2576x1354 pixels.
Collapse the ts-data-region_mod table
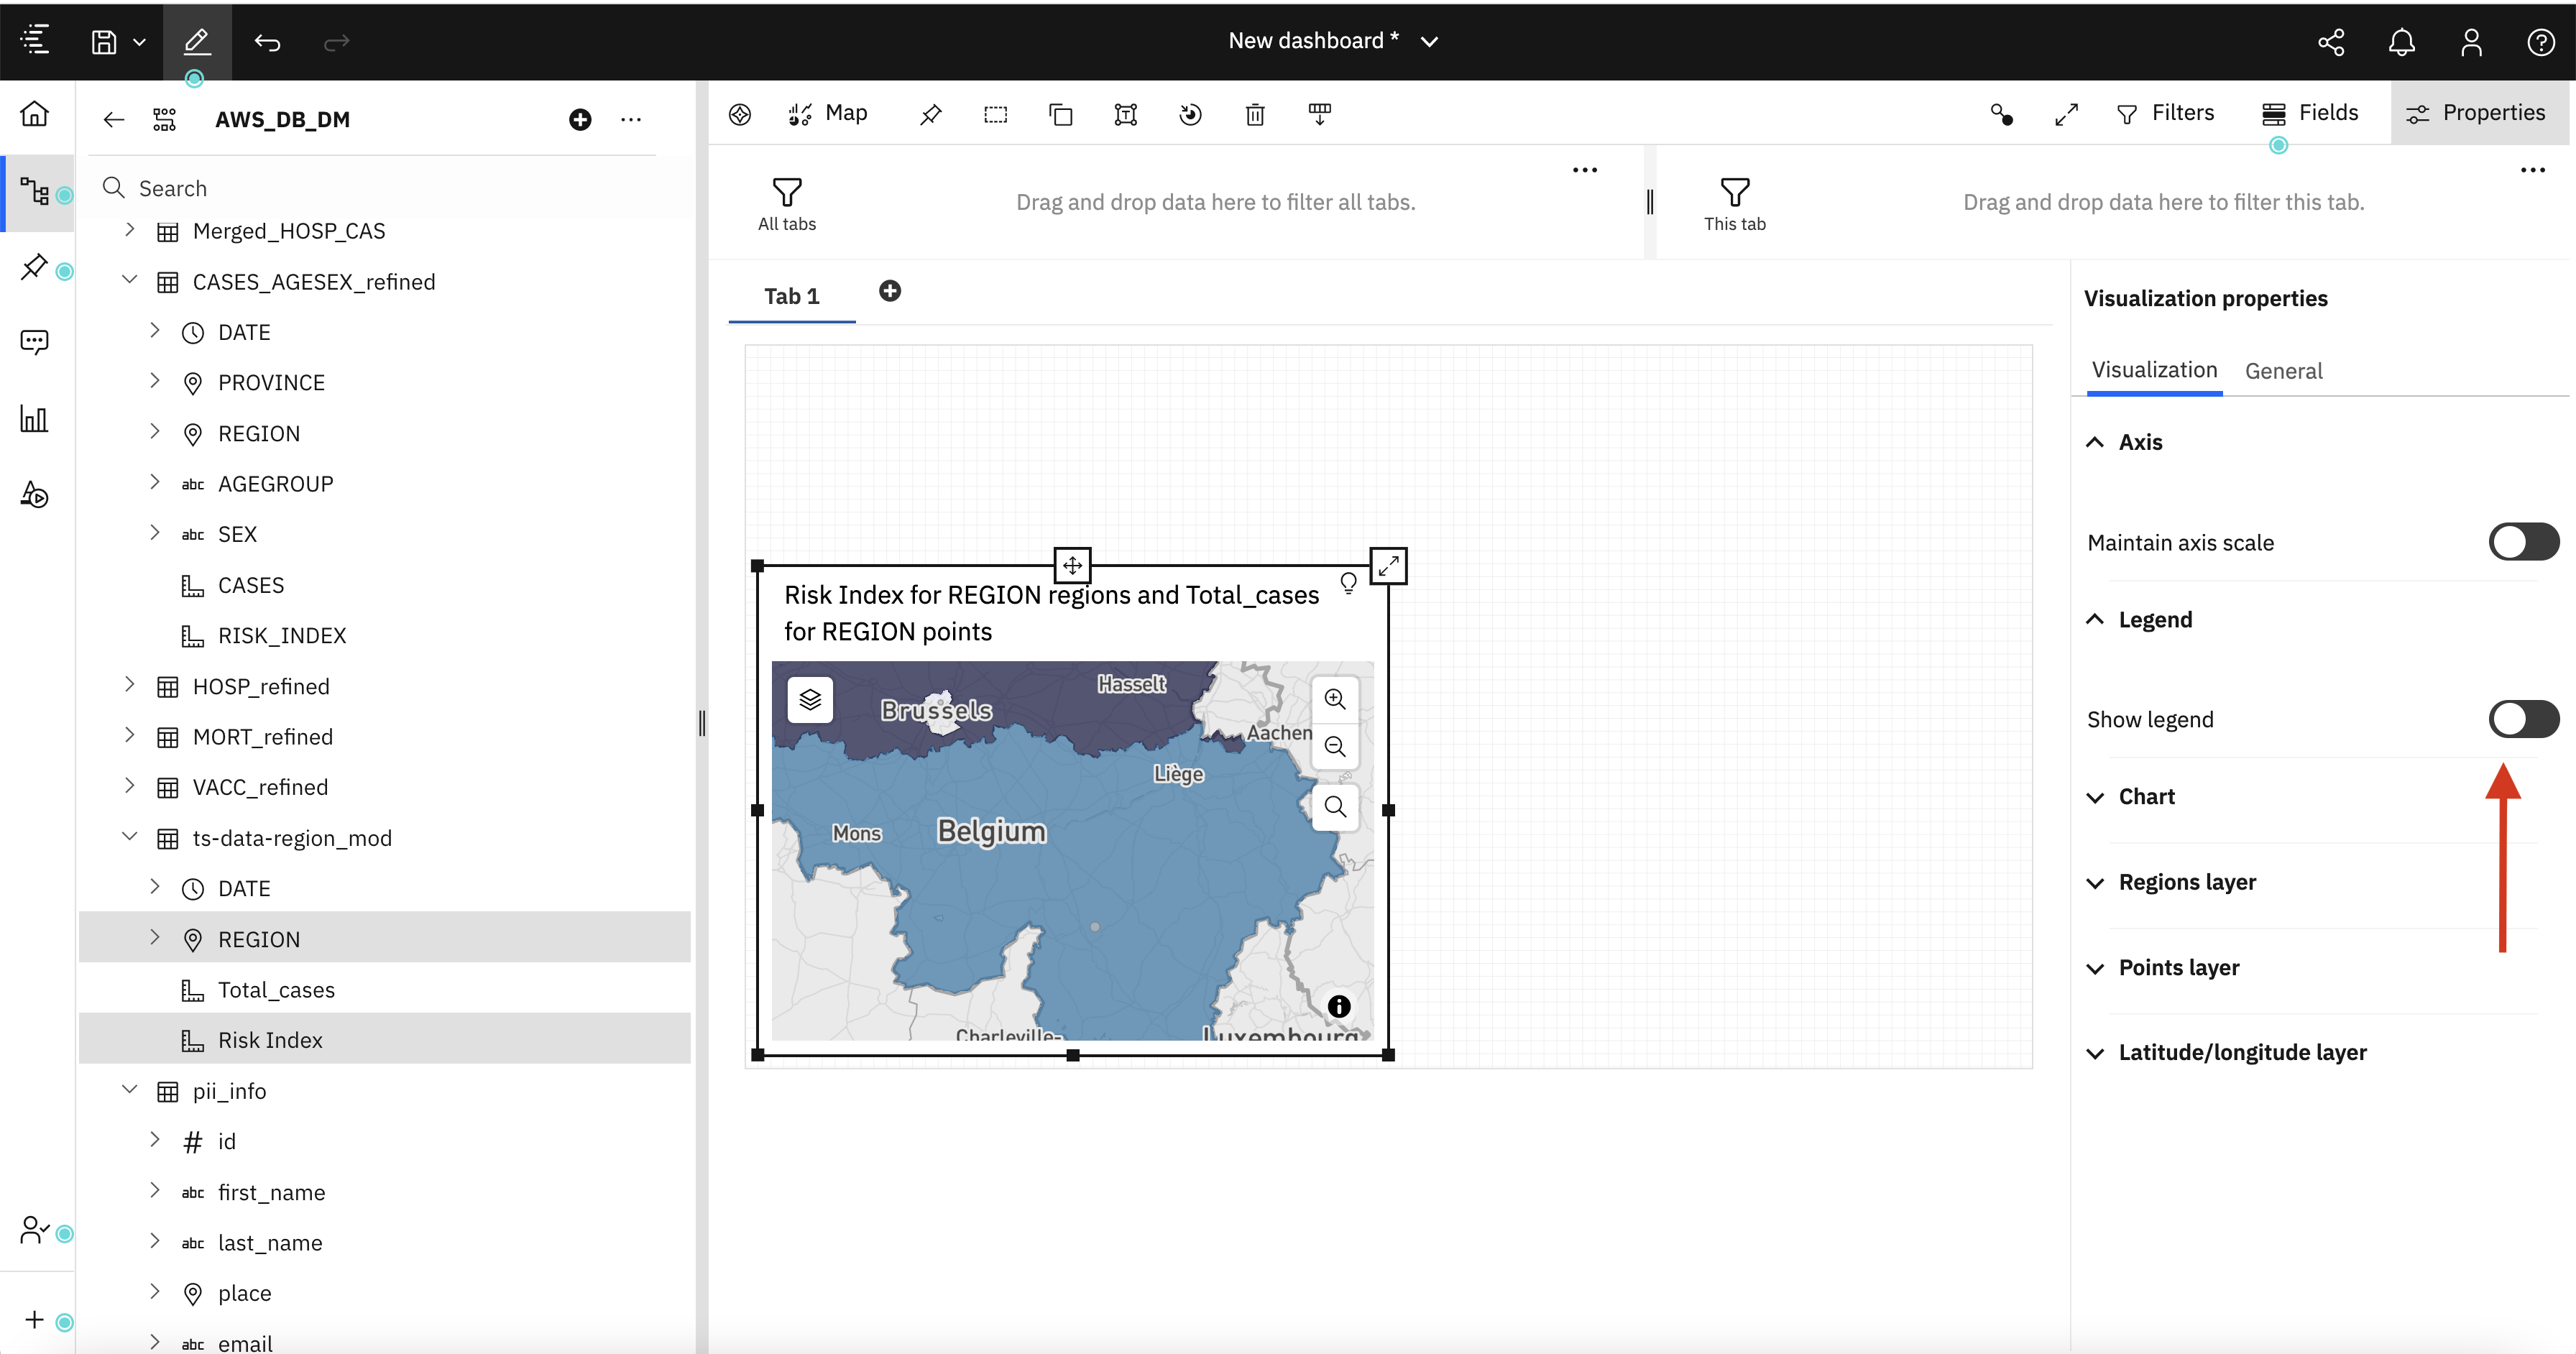pyautogui.click(x=129, y=837)
